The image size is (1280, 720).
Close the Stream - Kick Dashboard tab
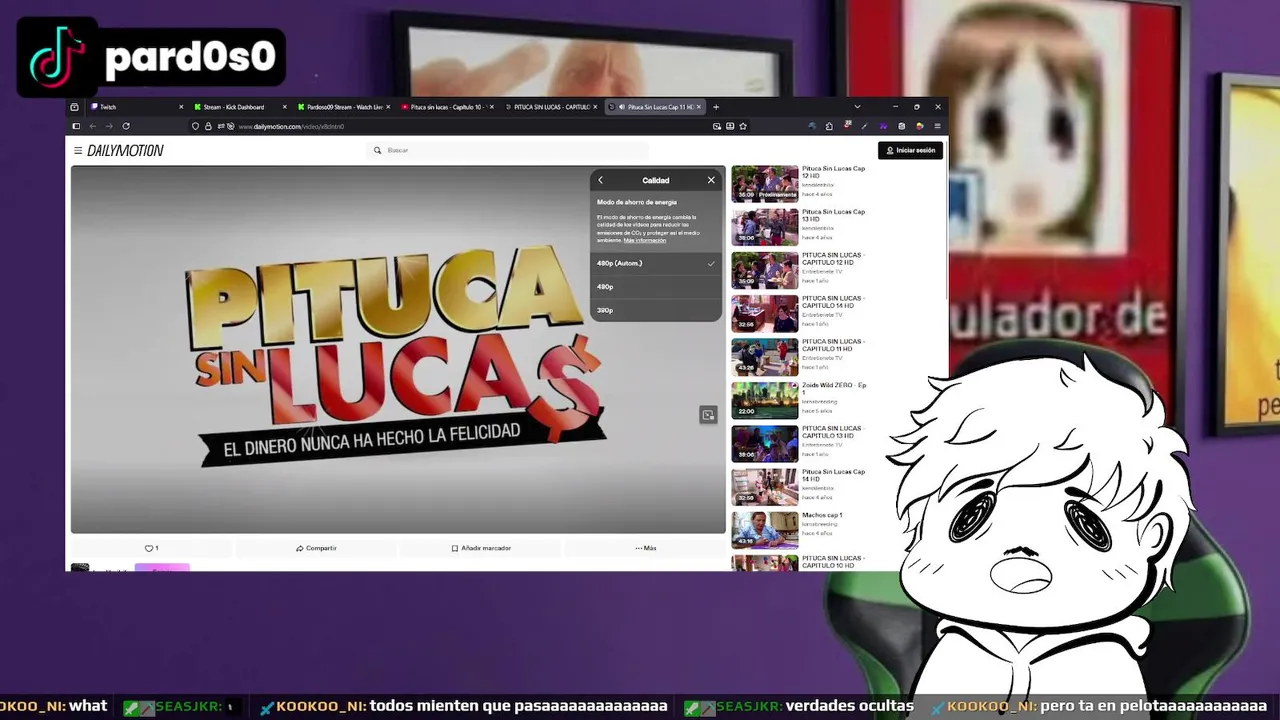pyautogui.click(x=285, y=107)
